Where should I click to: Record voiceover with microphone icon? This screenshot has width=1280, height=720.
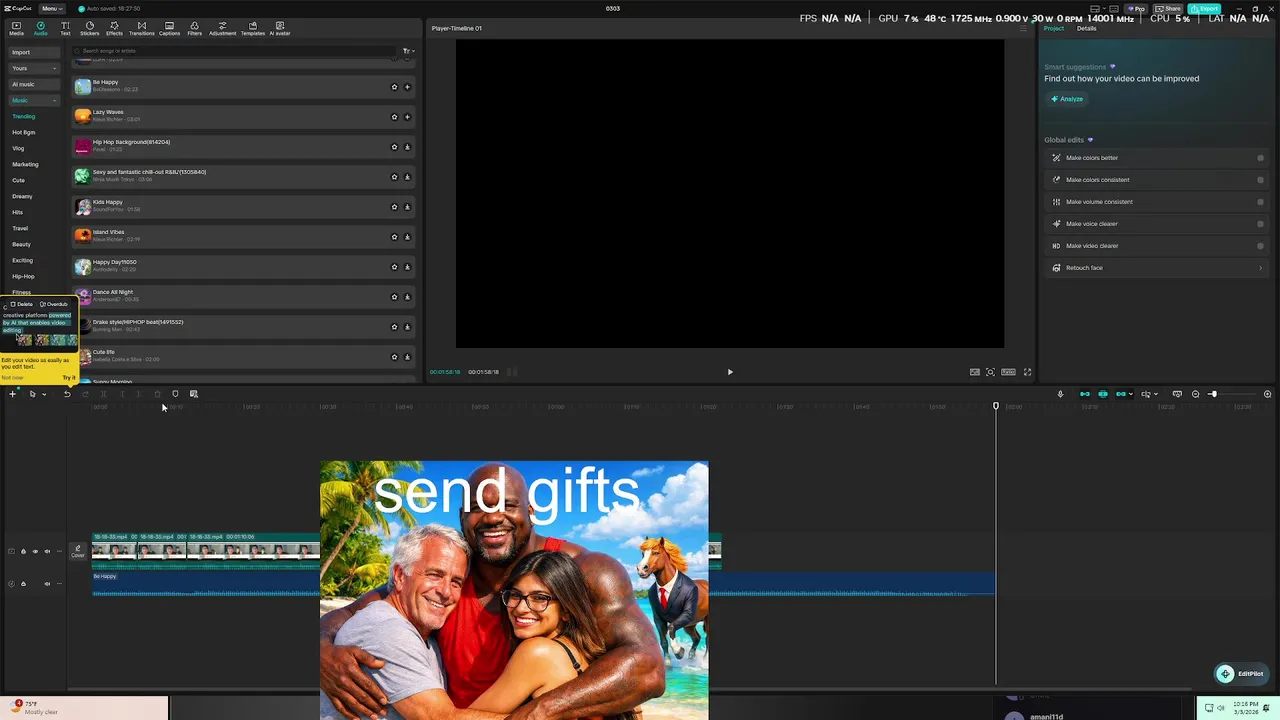pyautogui.click(x=1060, y=394)
